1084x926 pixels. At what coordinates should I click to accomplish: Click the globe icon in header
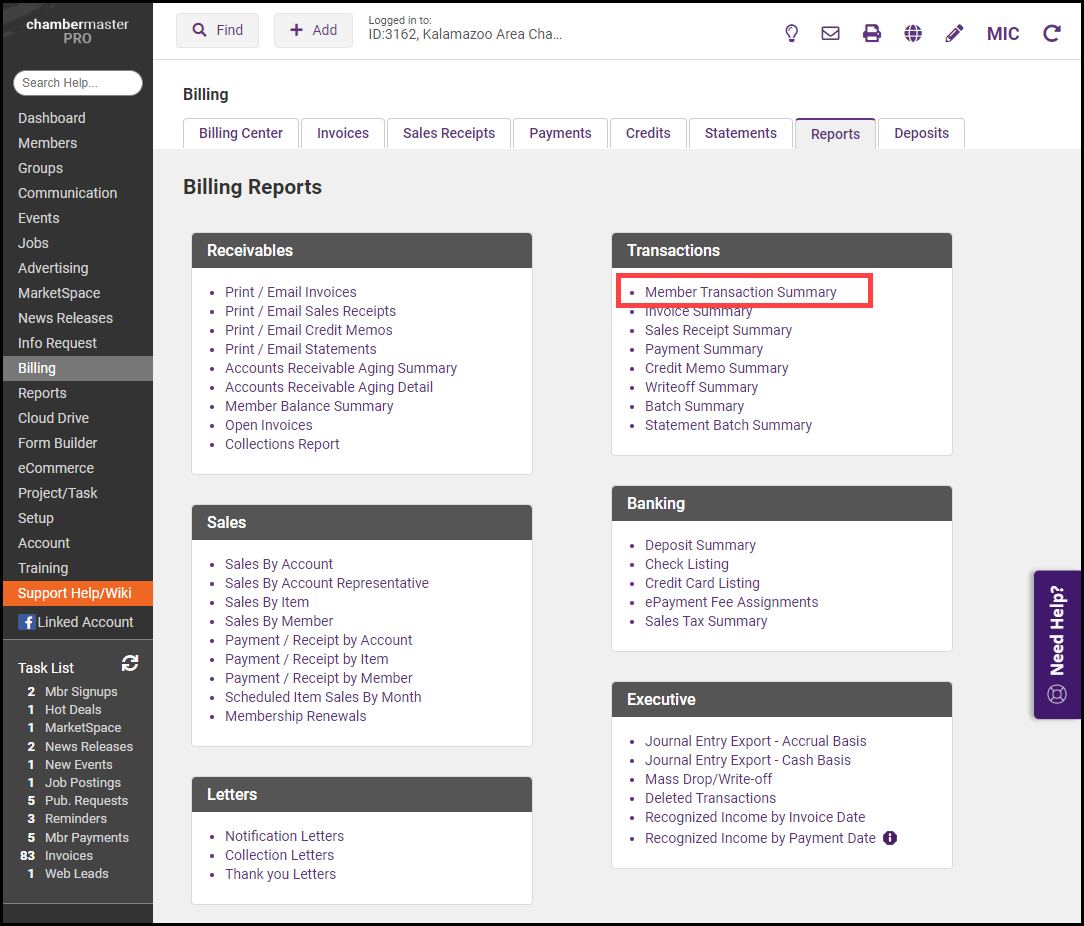click(913, 33)
